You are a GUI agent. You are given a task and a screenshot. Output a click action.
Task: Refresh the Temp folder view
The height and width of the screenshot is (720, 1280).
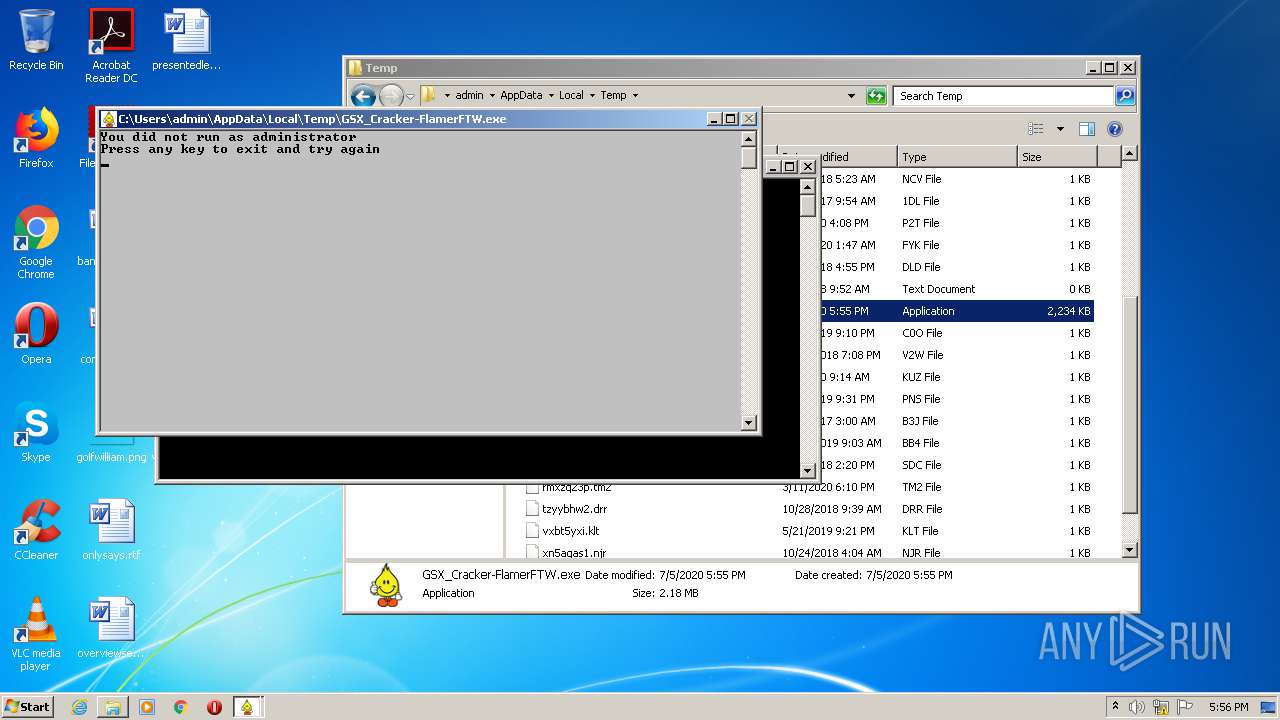876,96
